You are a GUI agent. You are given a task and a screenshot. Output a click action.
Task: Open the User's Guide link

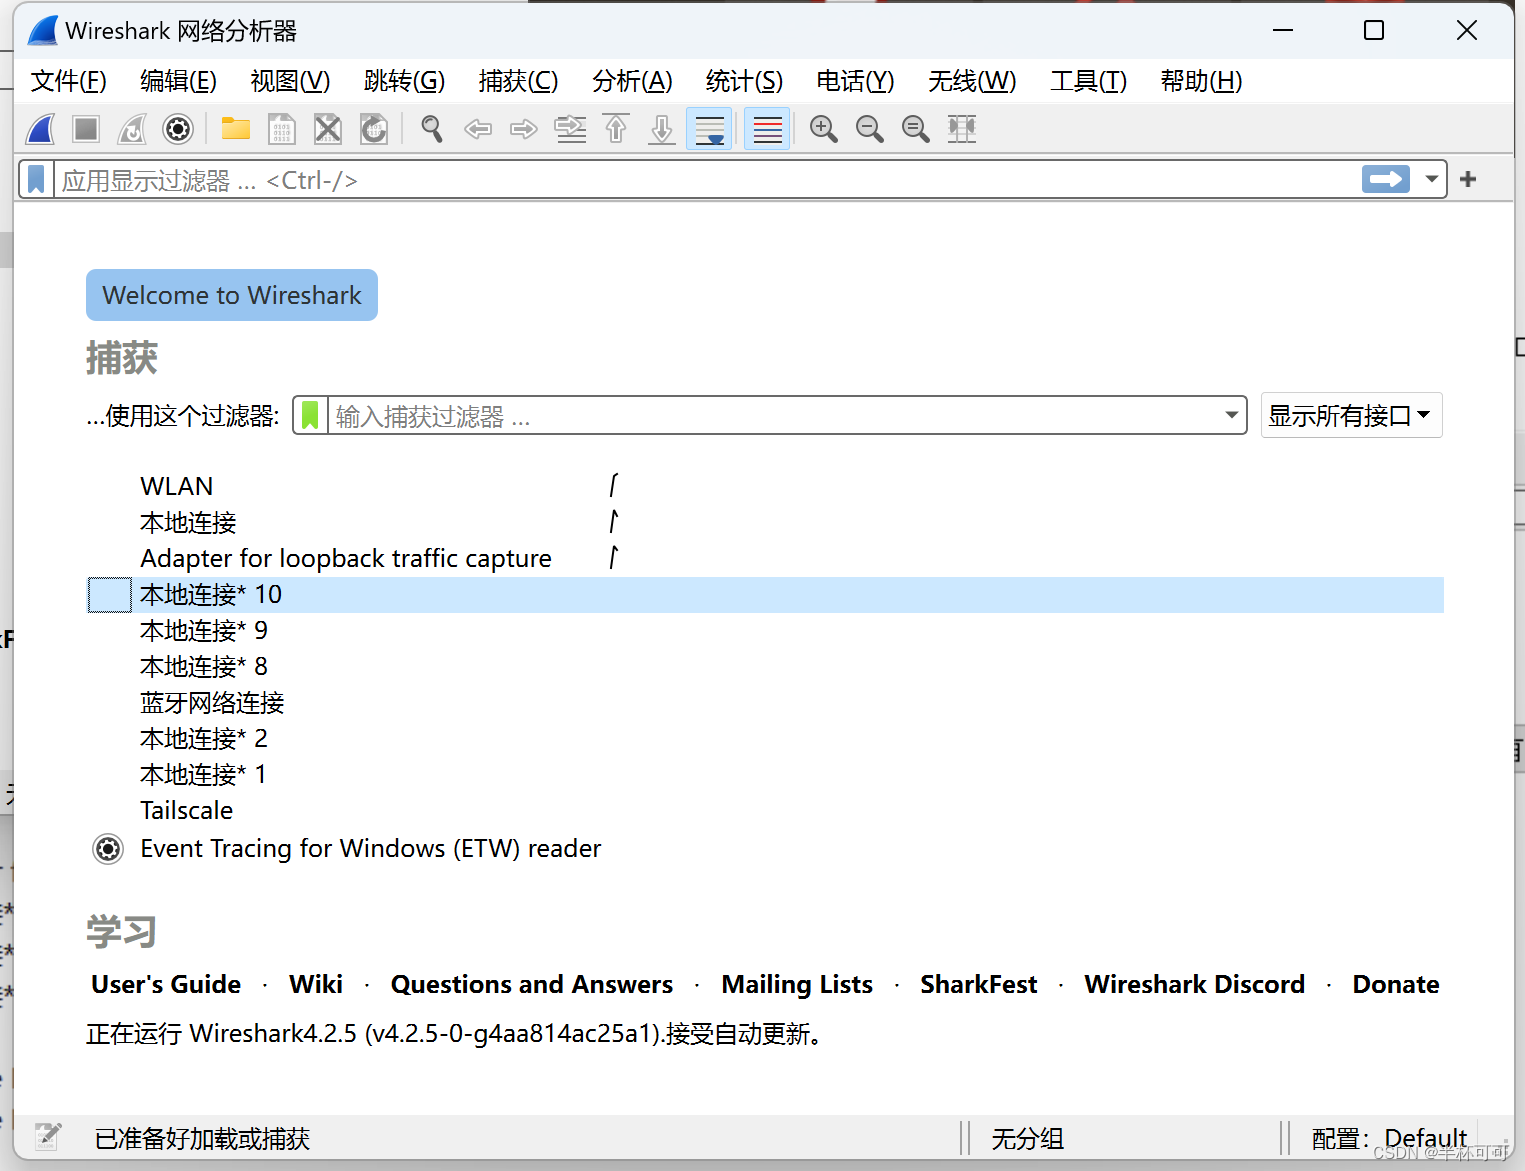(x=166, y=984)
